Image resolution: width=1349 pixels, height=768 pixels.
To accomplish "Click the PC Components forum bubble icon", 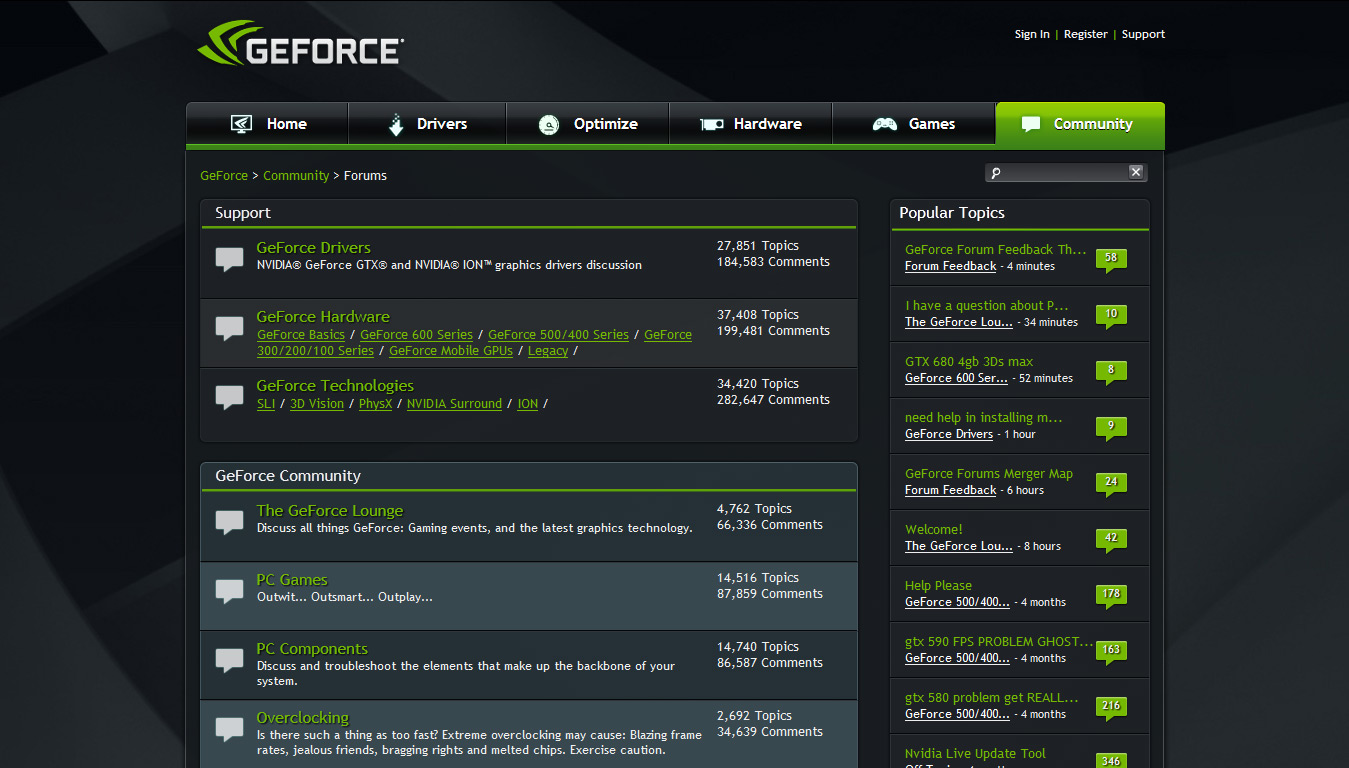I will (230, 660).
